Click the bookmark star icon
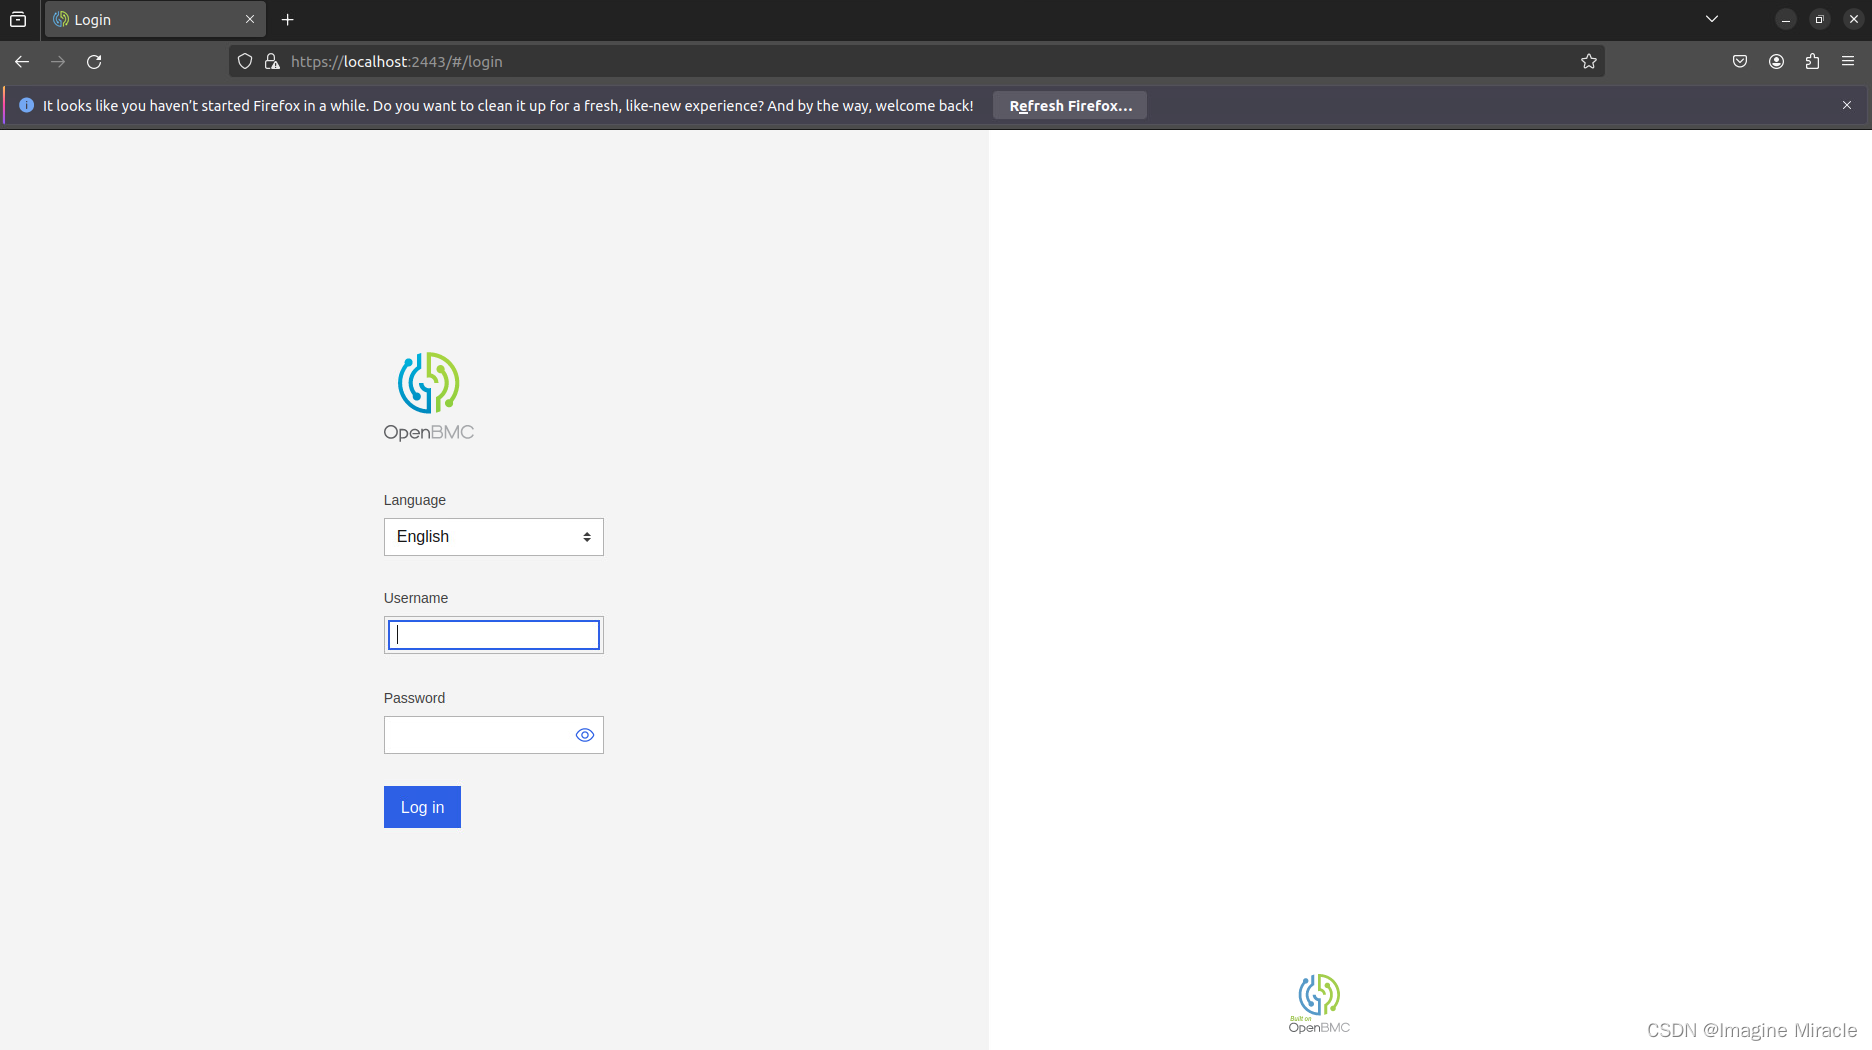Image resolution: width=1872 pixels, height=1050 pixels. (1589, 61)
